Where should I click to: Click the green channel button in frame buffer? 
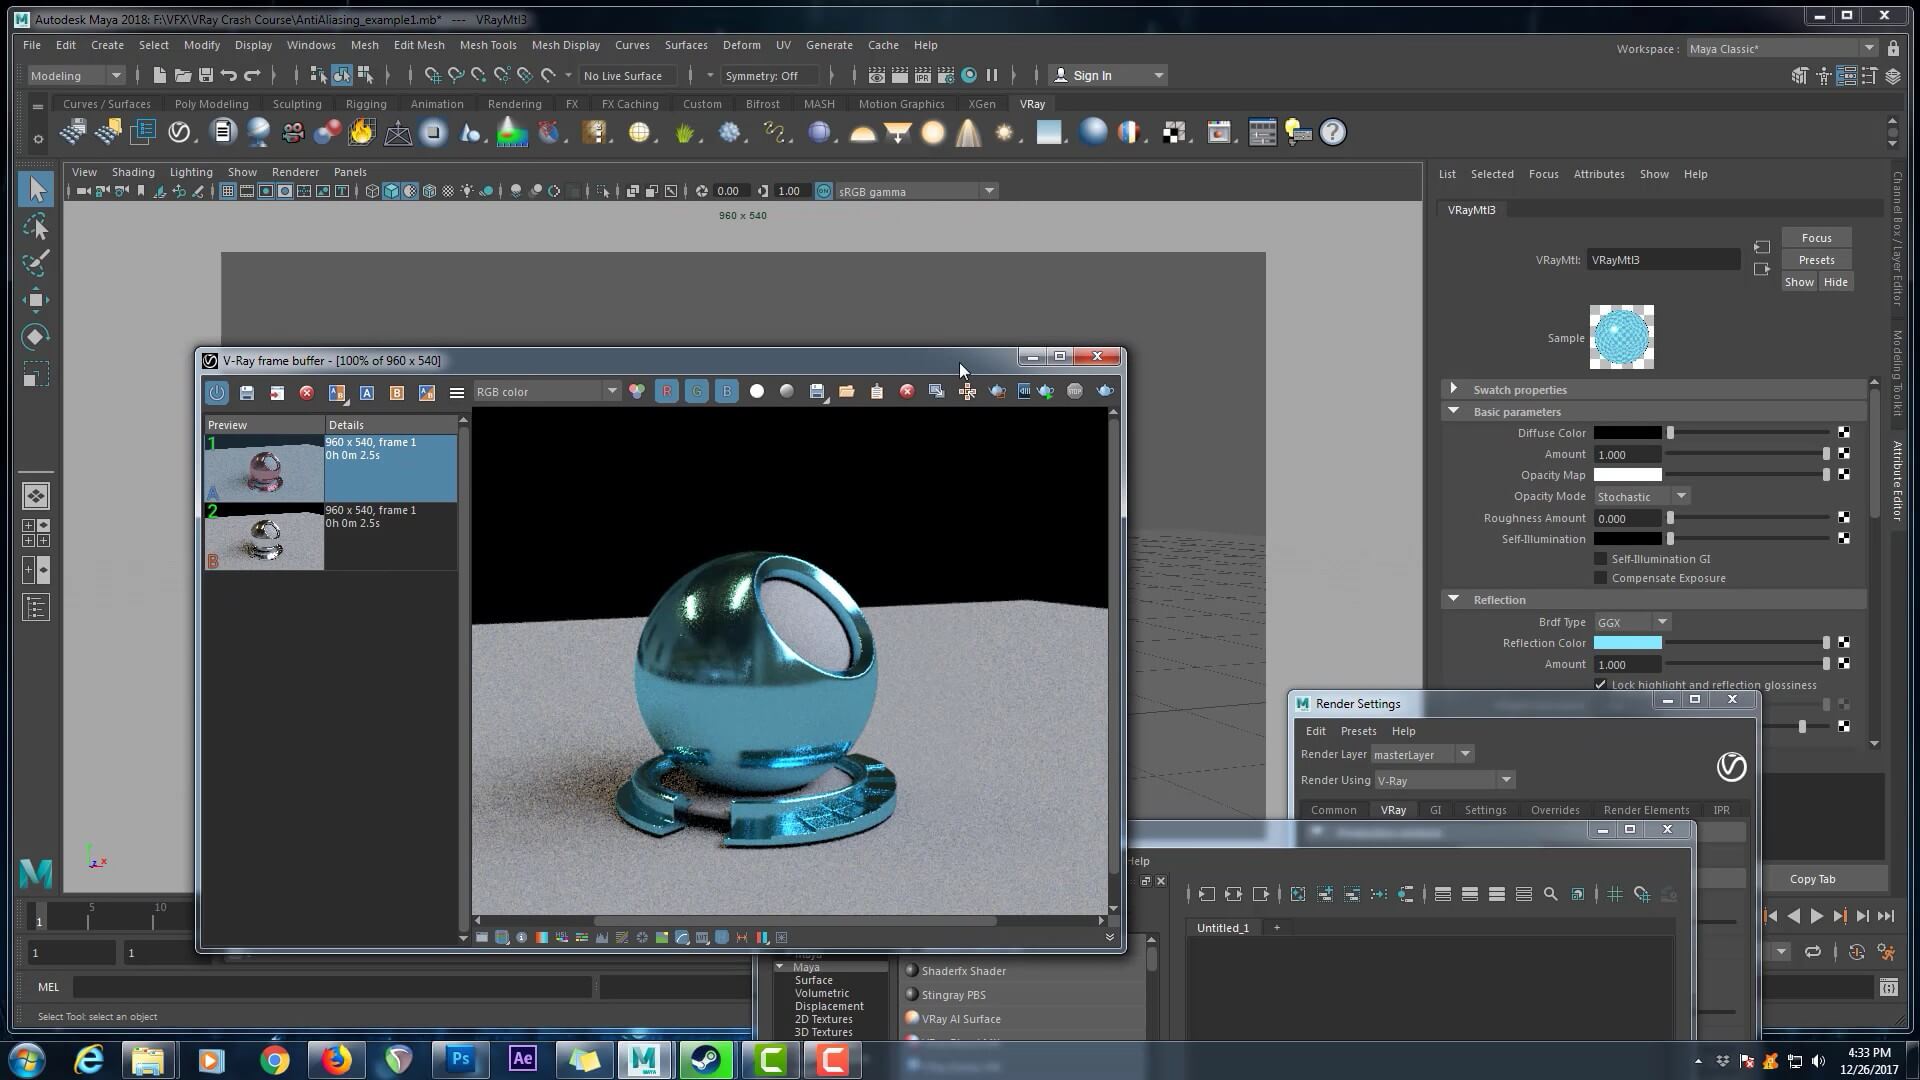coord(697,392)
